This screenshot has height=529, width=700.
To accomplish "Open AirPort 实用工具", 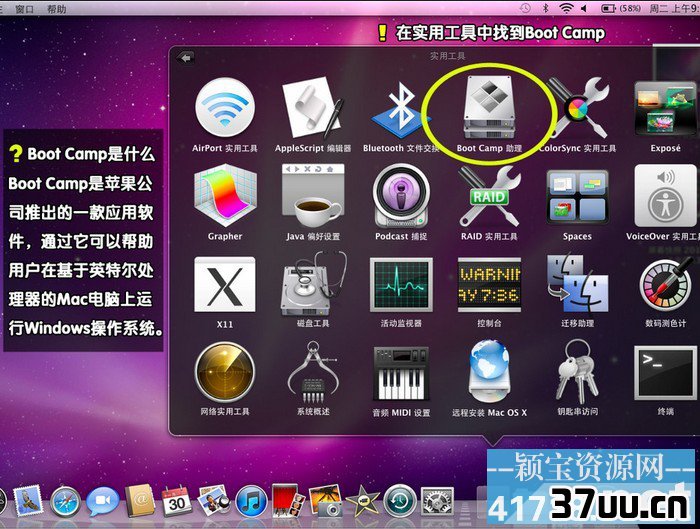I will (225, 108).
